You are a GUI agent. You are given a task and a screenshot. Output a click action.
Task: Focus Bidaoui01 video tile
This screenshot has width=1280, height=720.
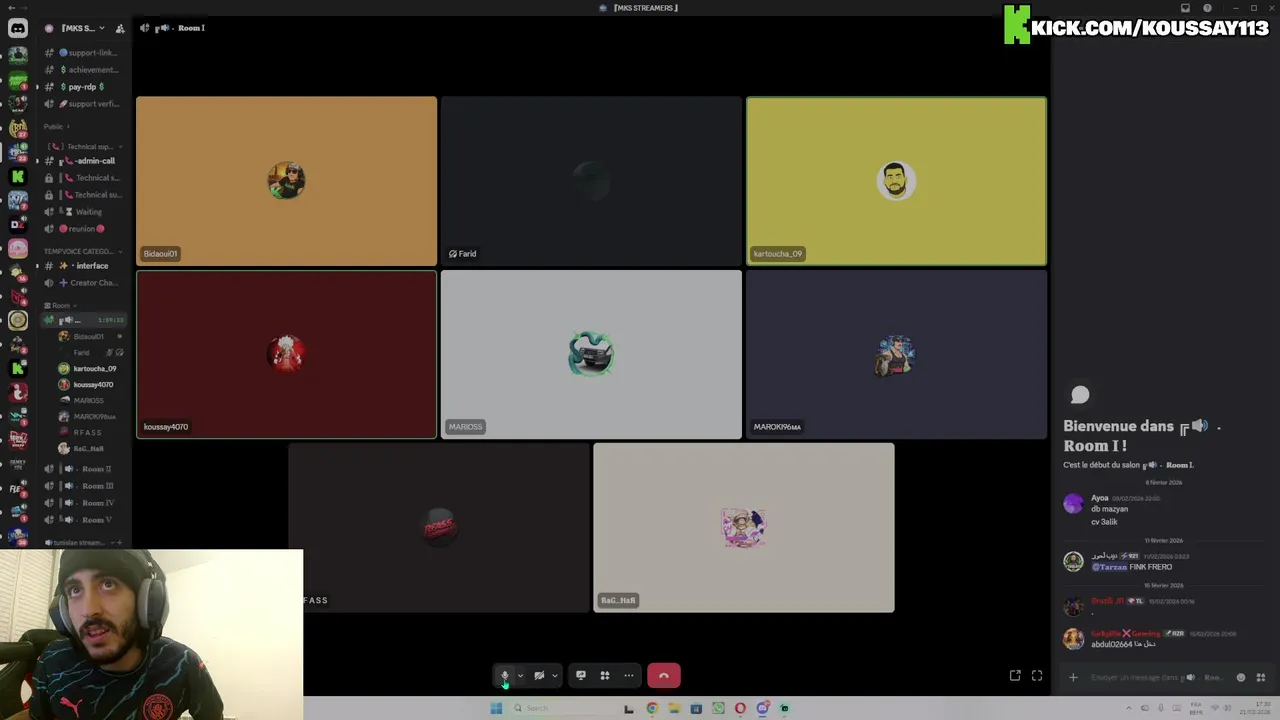[287, 181]
